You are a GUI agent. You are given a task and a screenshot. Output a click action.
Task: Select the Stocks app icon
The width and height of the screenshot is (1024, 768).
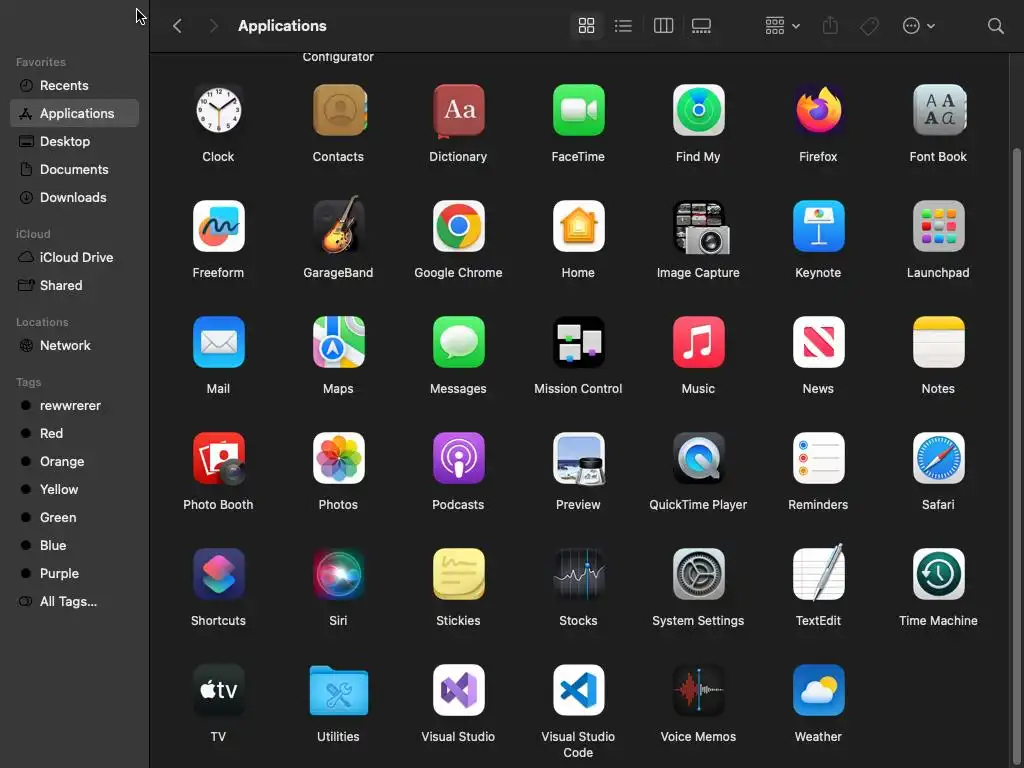click(578, 574)
